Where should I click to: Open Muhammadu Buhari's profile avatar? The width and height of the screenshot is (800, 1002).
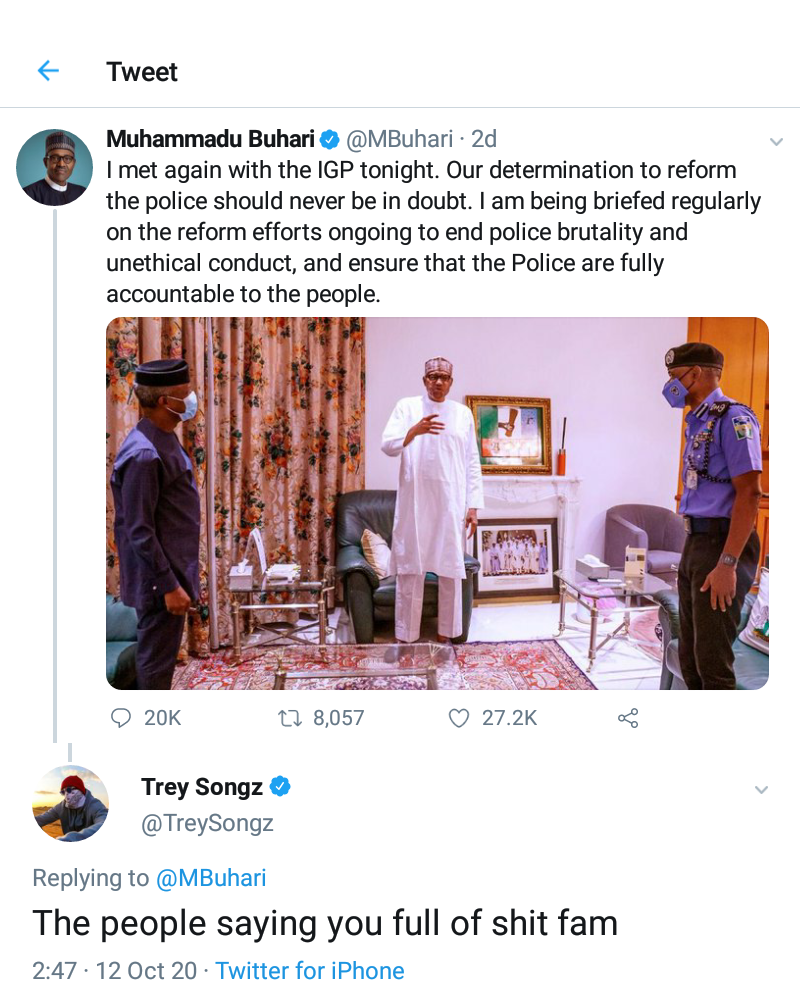54,167
